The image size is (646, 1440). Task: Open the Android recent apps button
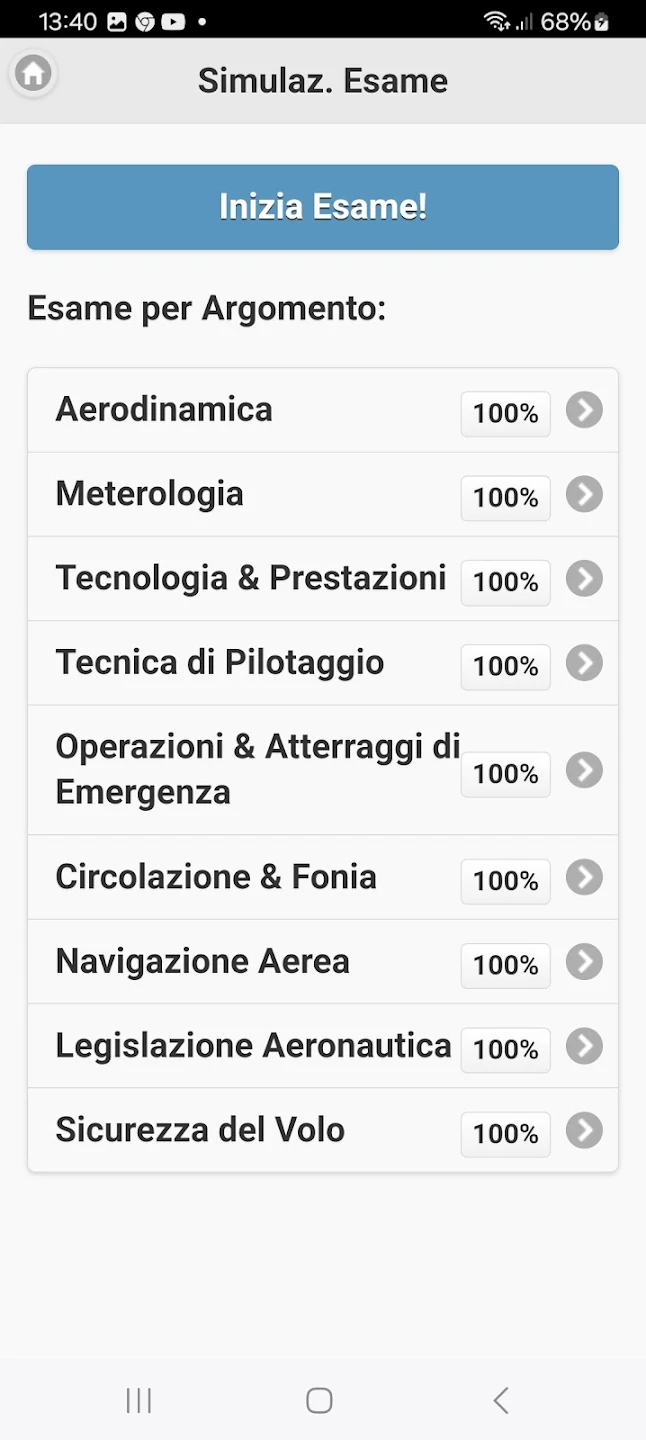tap(139, 1400)
